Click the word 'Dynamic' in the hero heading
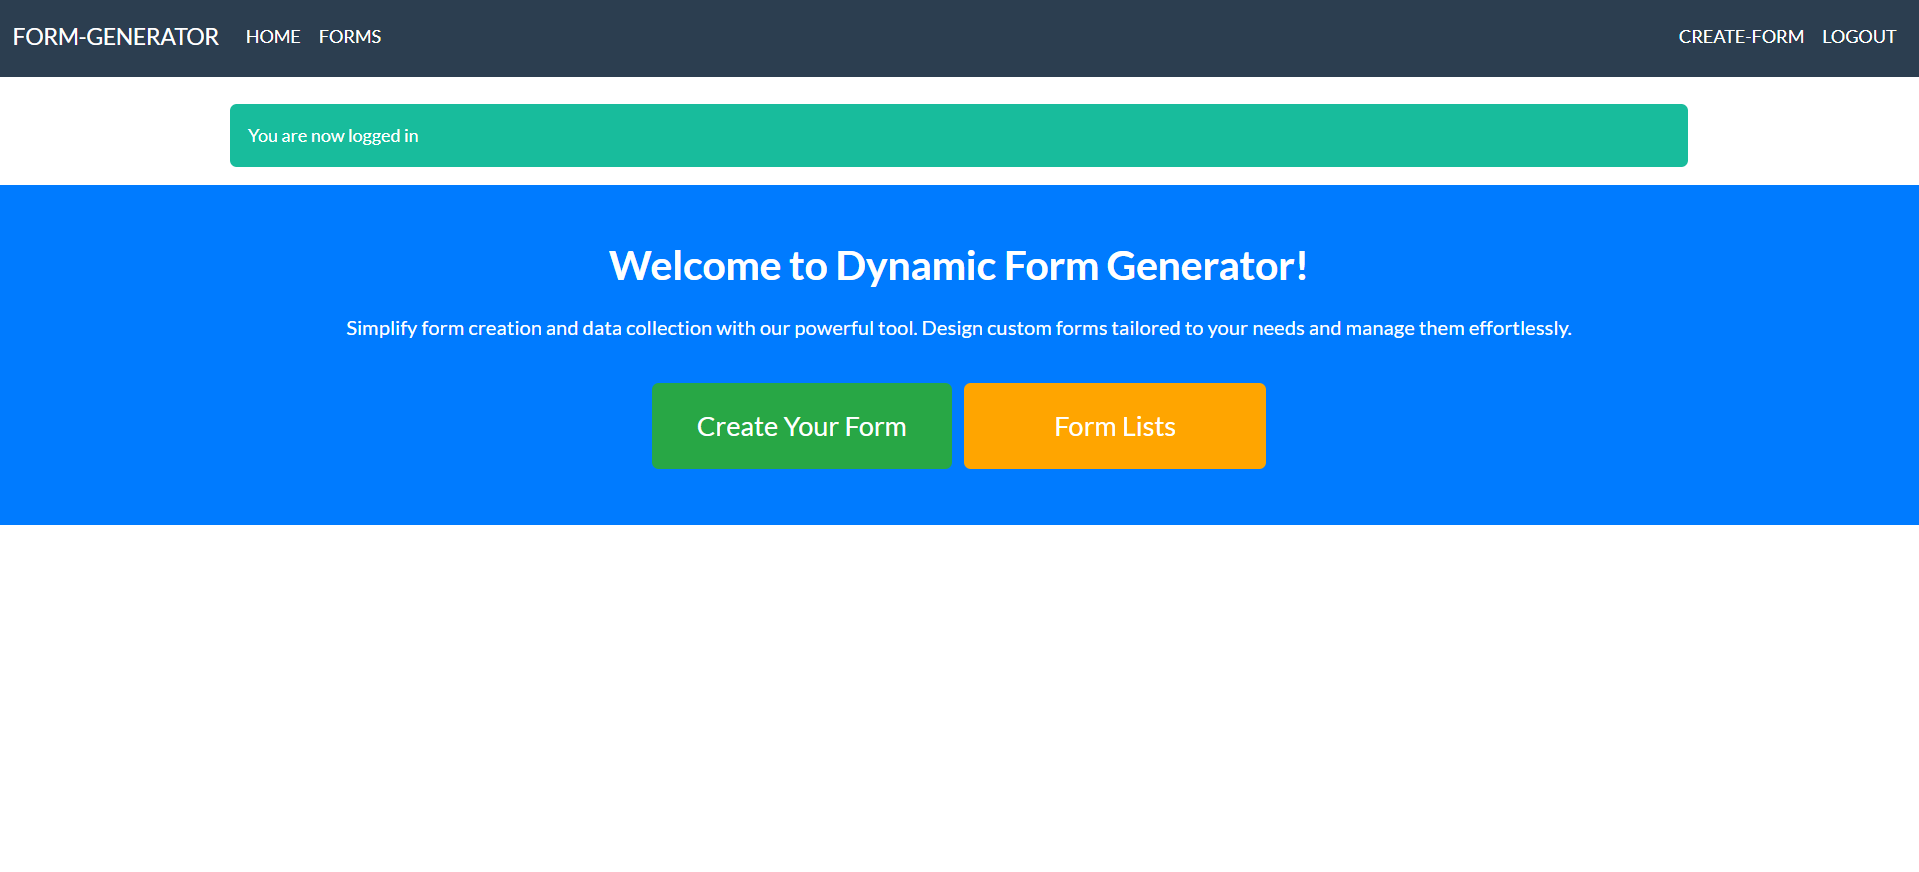 916,266
